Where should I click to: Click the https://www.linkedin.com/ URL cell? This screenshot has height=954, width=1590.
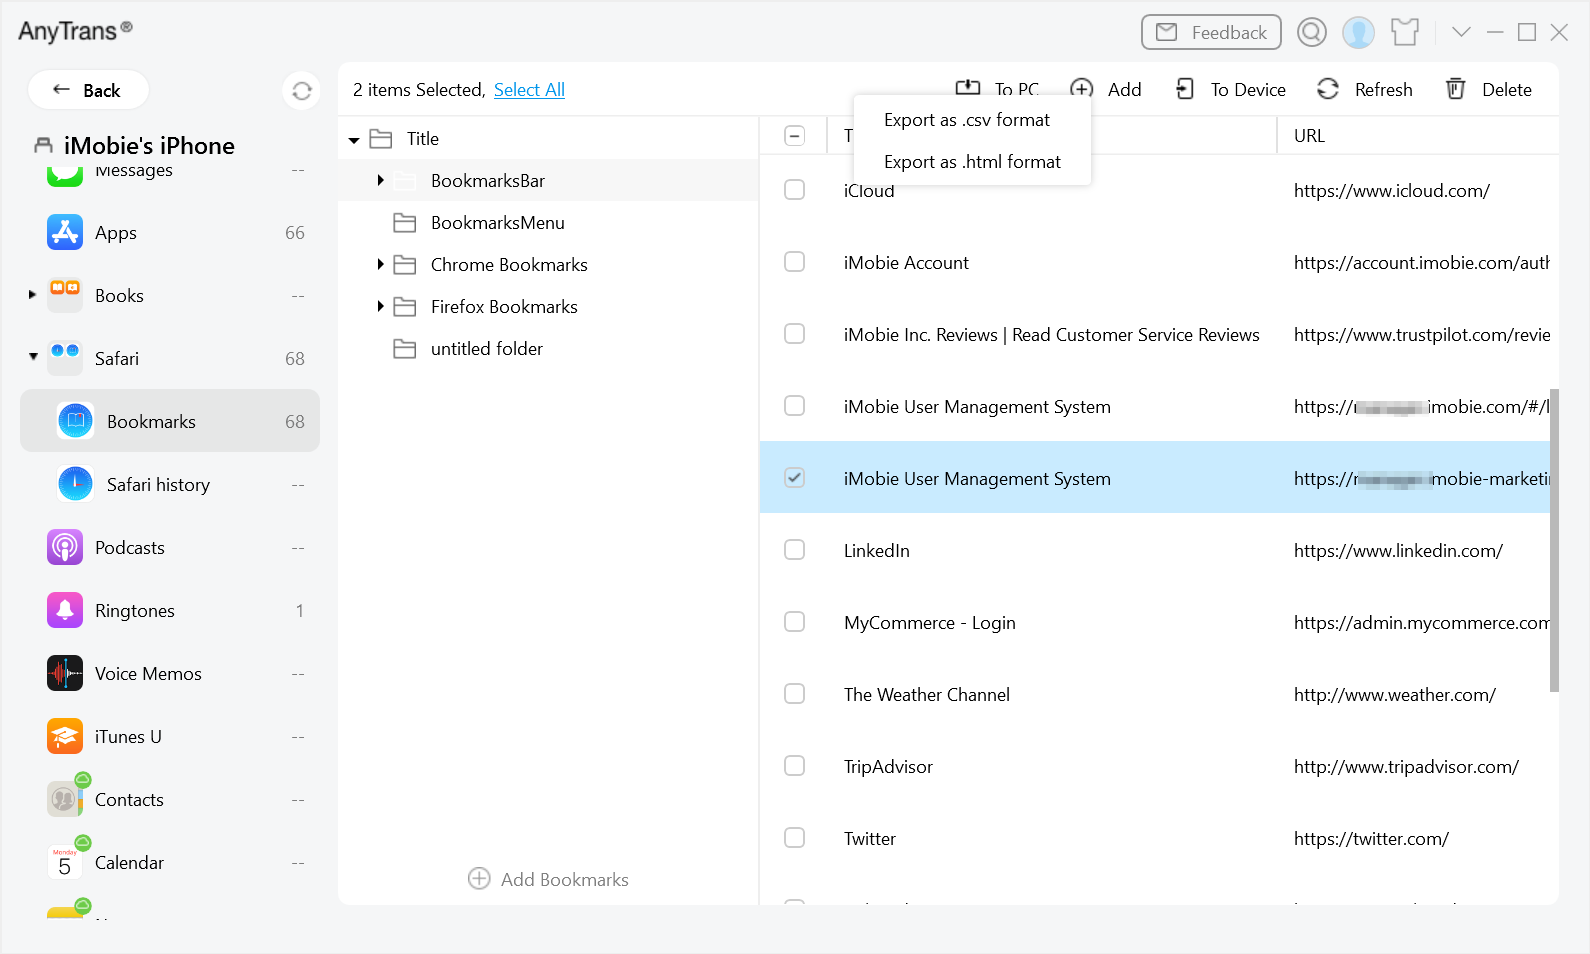[x=1398, y=551]
